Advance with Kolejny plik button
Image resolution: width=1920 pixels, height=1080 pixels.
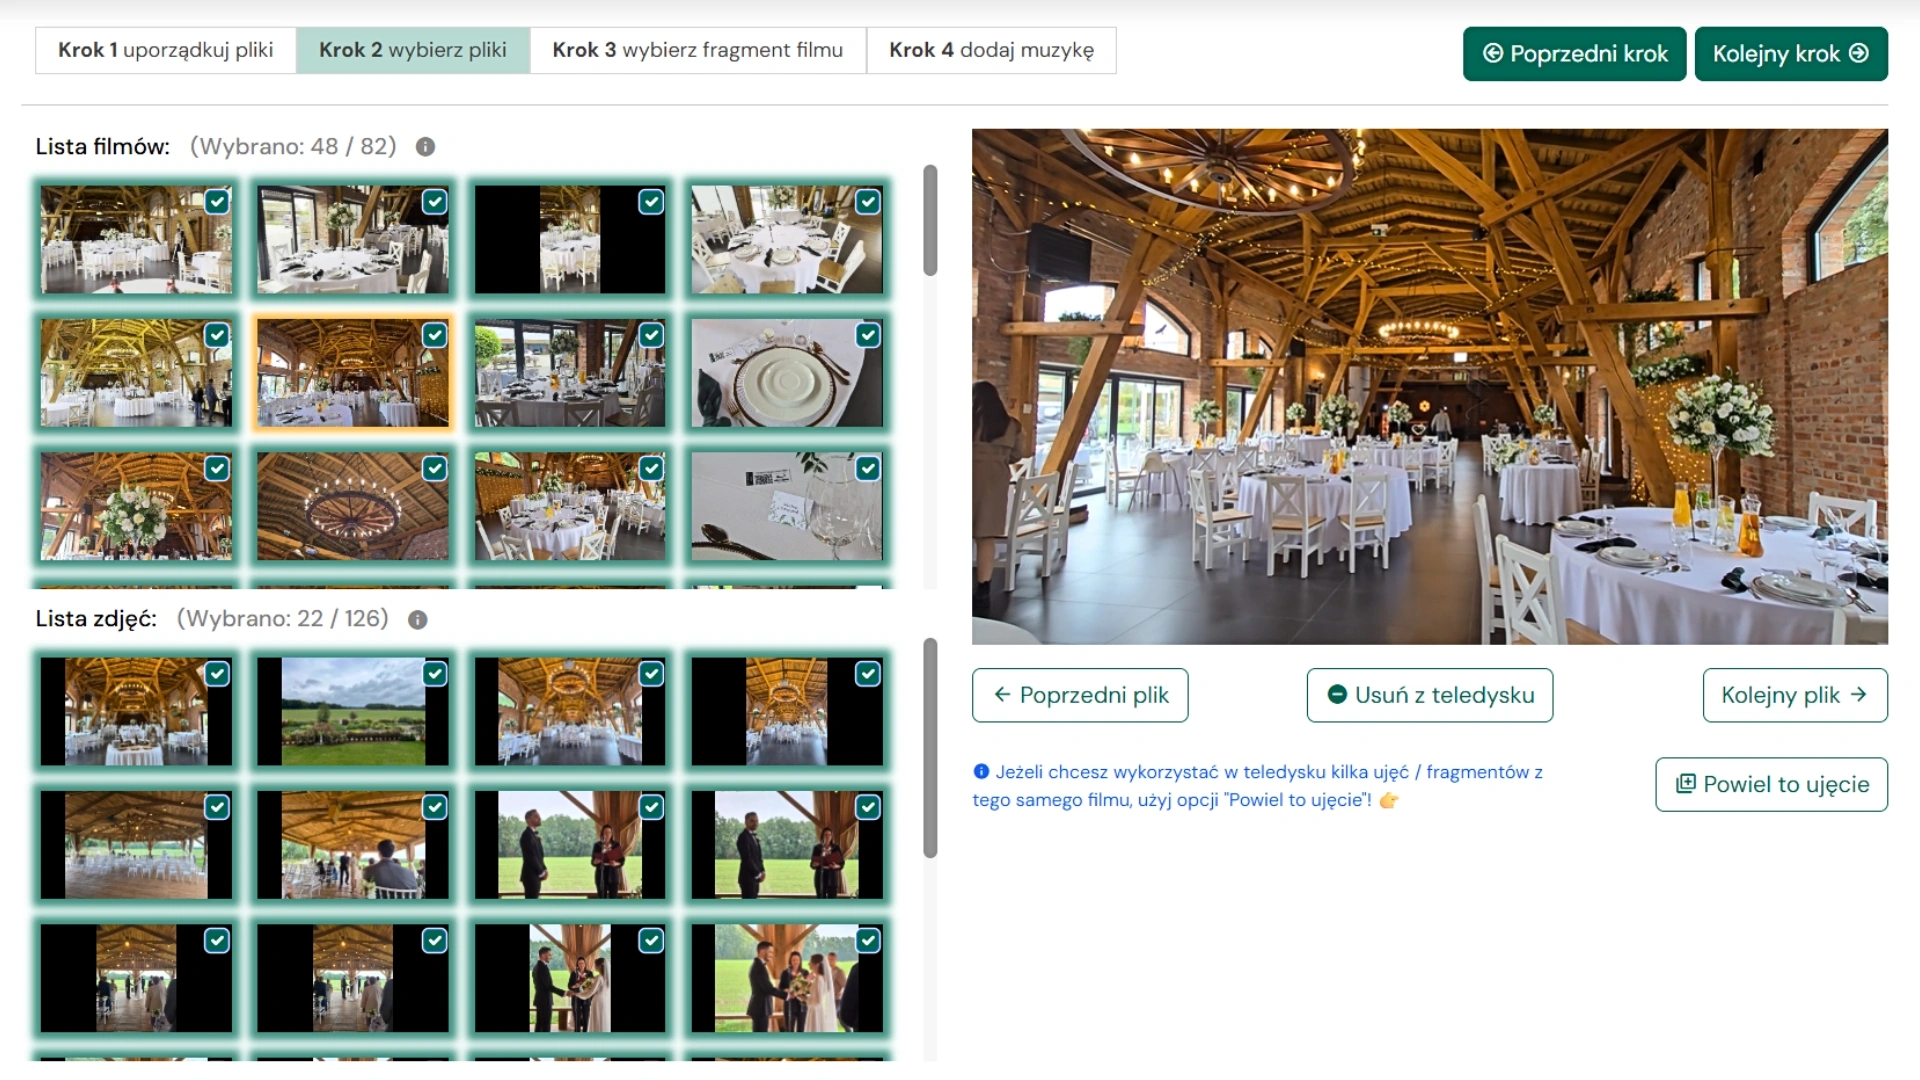1794,695
